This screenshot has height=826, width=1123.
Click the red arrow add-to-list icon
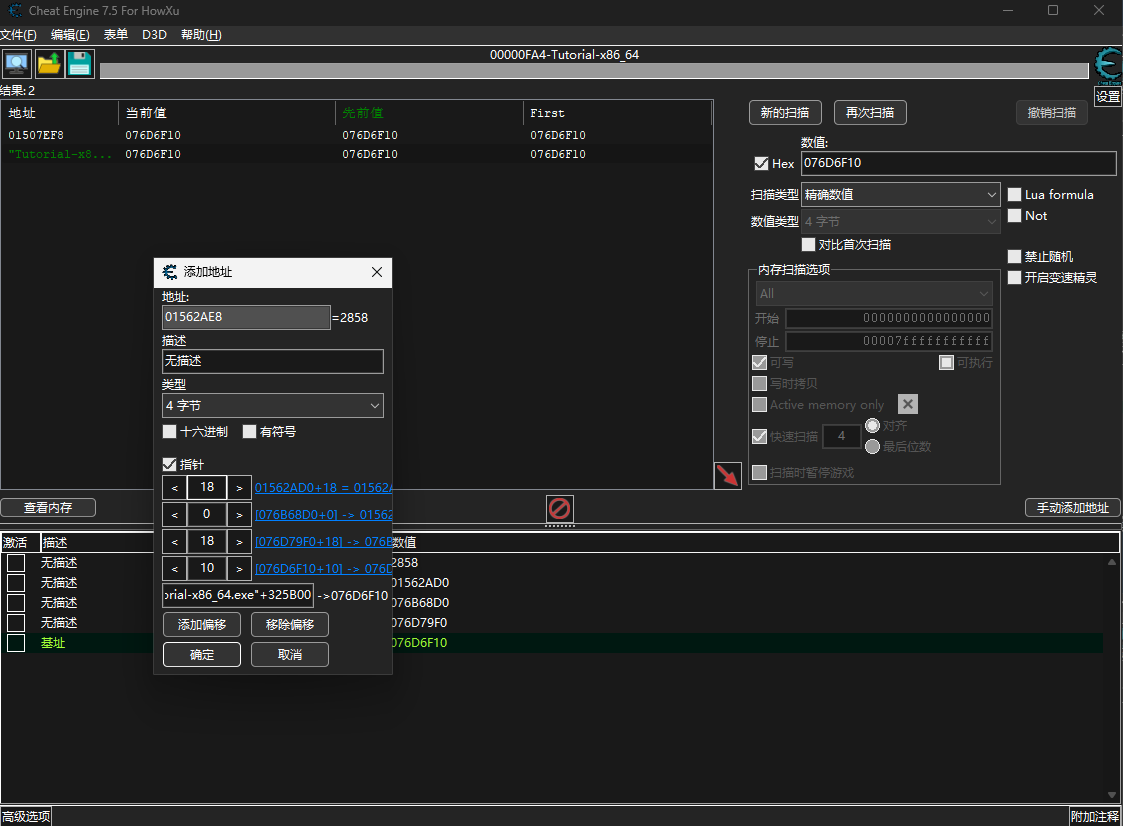[x=728, y=476]
